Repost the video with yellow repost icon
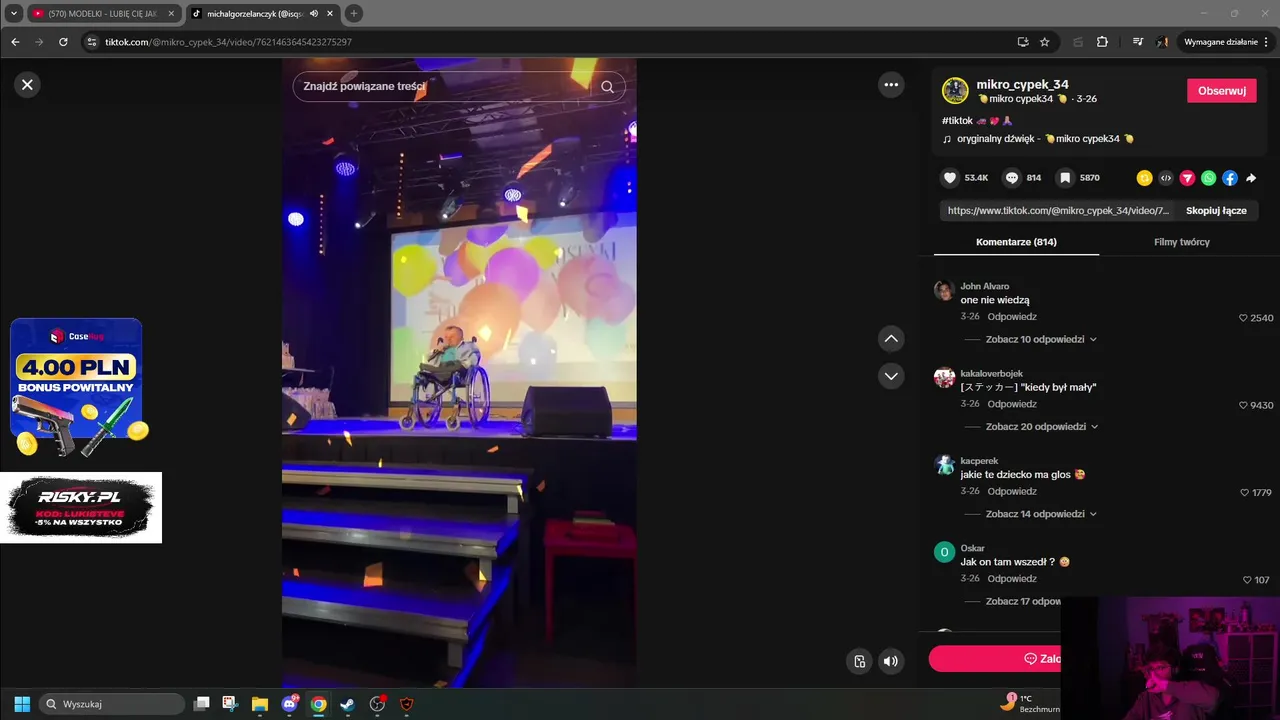 (1144, 178)
